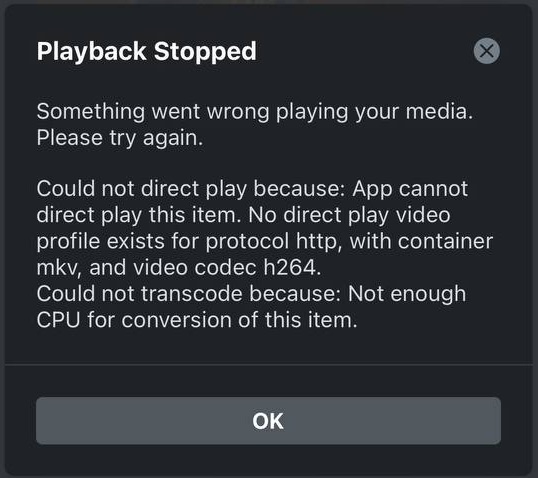The image size is (538, 478).
Task: Click the word 'Stopped' in the title
Action: [205, 51]
